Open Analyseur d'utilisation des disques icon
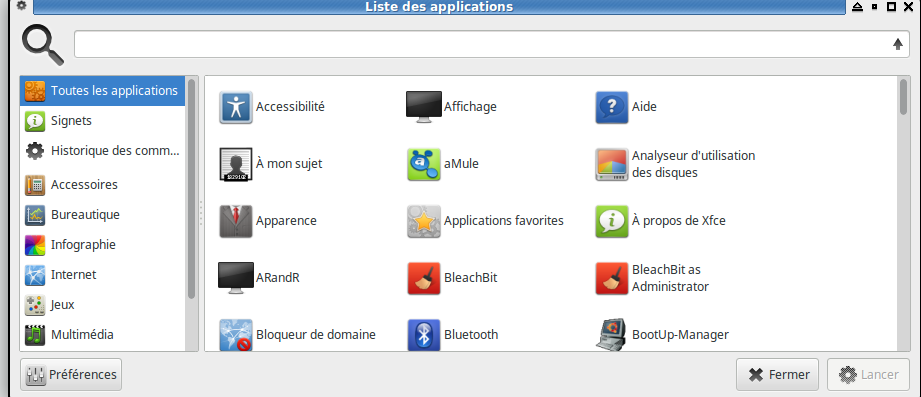 point(611,164)
